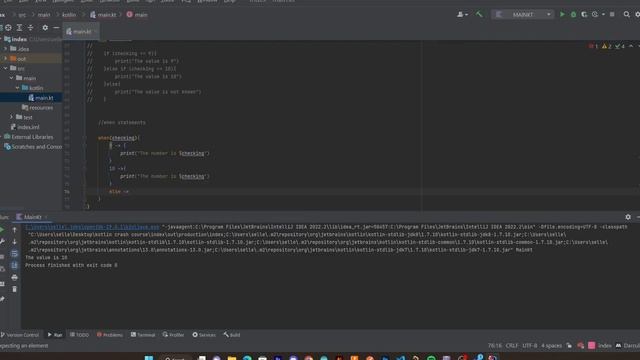Start debugging with the green bug icon
The image size is (640, 360).
(x=573, y=14)
